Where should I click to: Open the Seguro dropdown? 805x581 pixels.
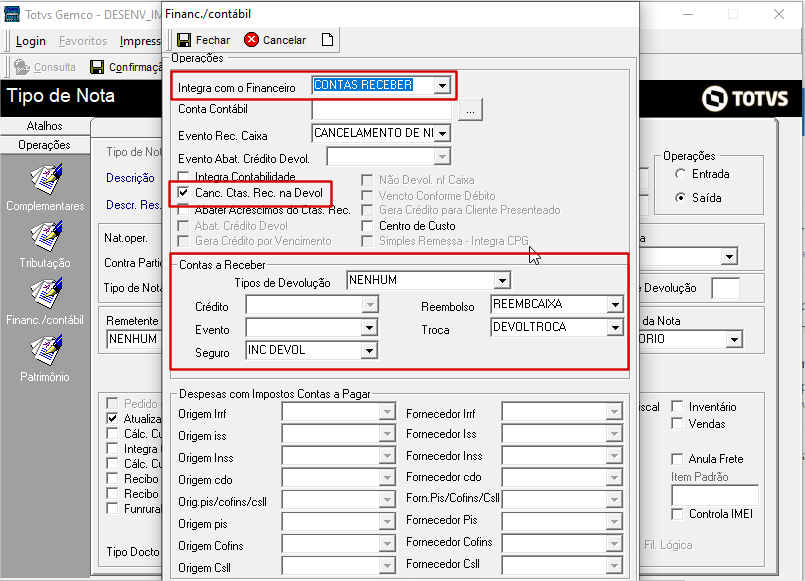pos(369,351)
